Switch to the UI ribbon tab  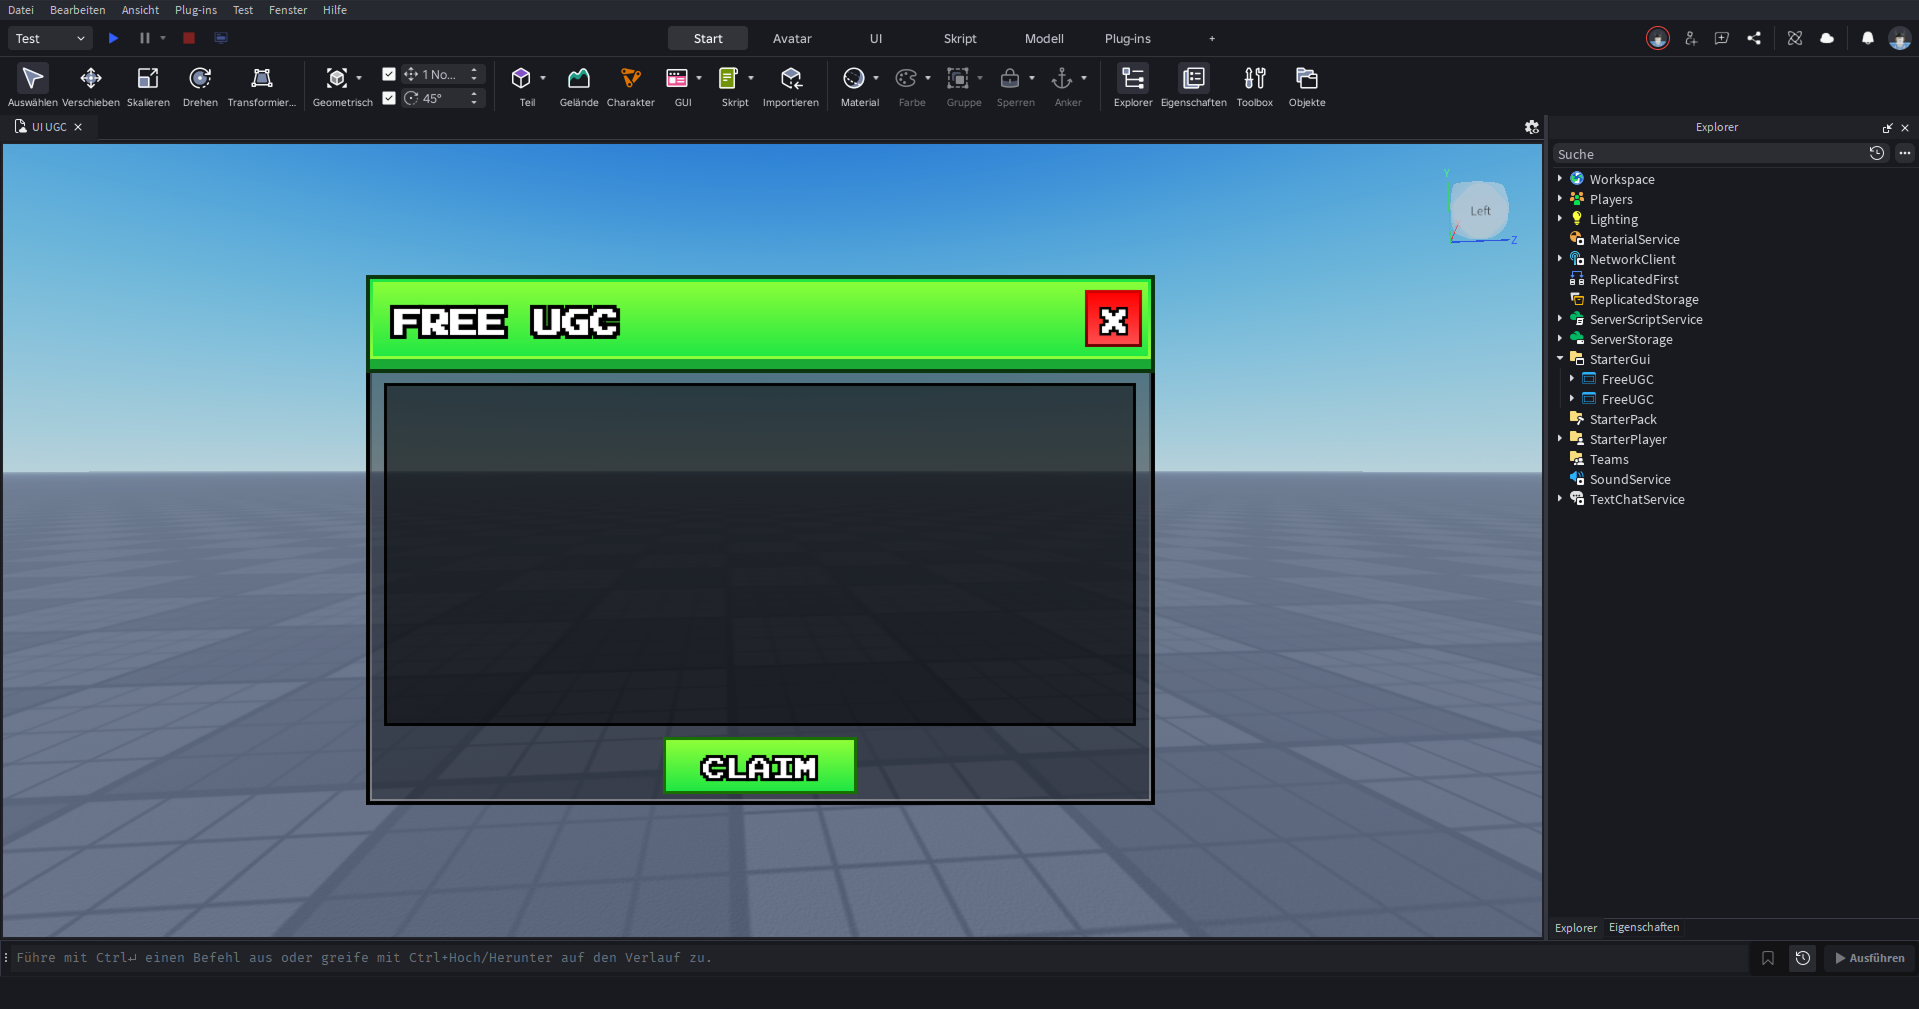[x=876, y=38]
